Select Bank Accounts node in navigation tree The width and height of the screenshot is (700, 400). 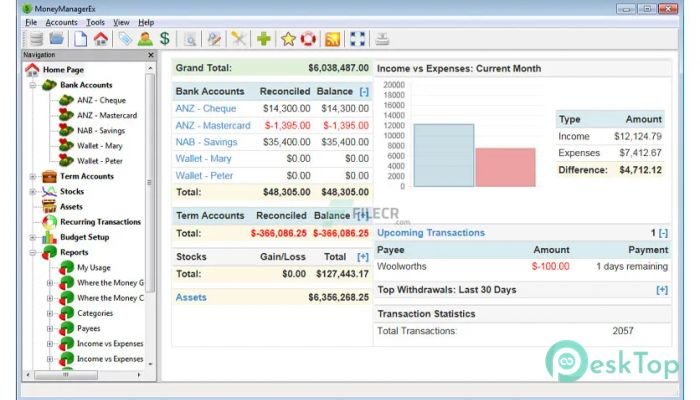coord(86,85)
